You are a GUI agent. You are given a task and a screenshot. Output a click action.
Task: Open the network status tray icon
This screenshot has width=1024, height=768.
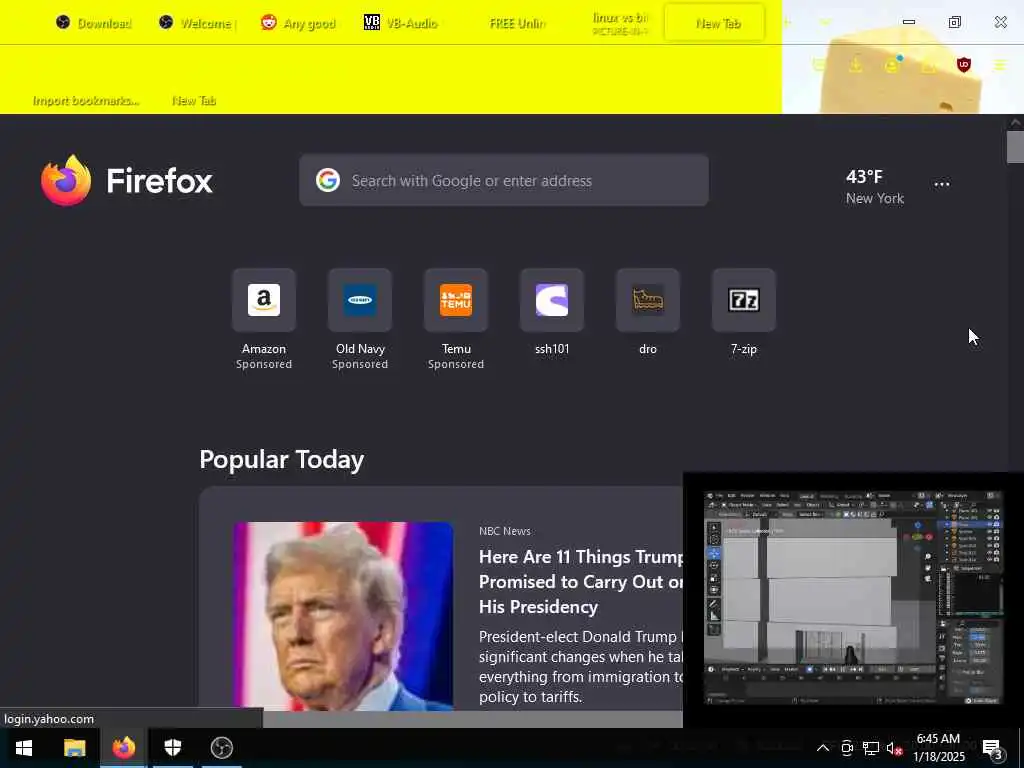tap(871, 748)
